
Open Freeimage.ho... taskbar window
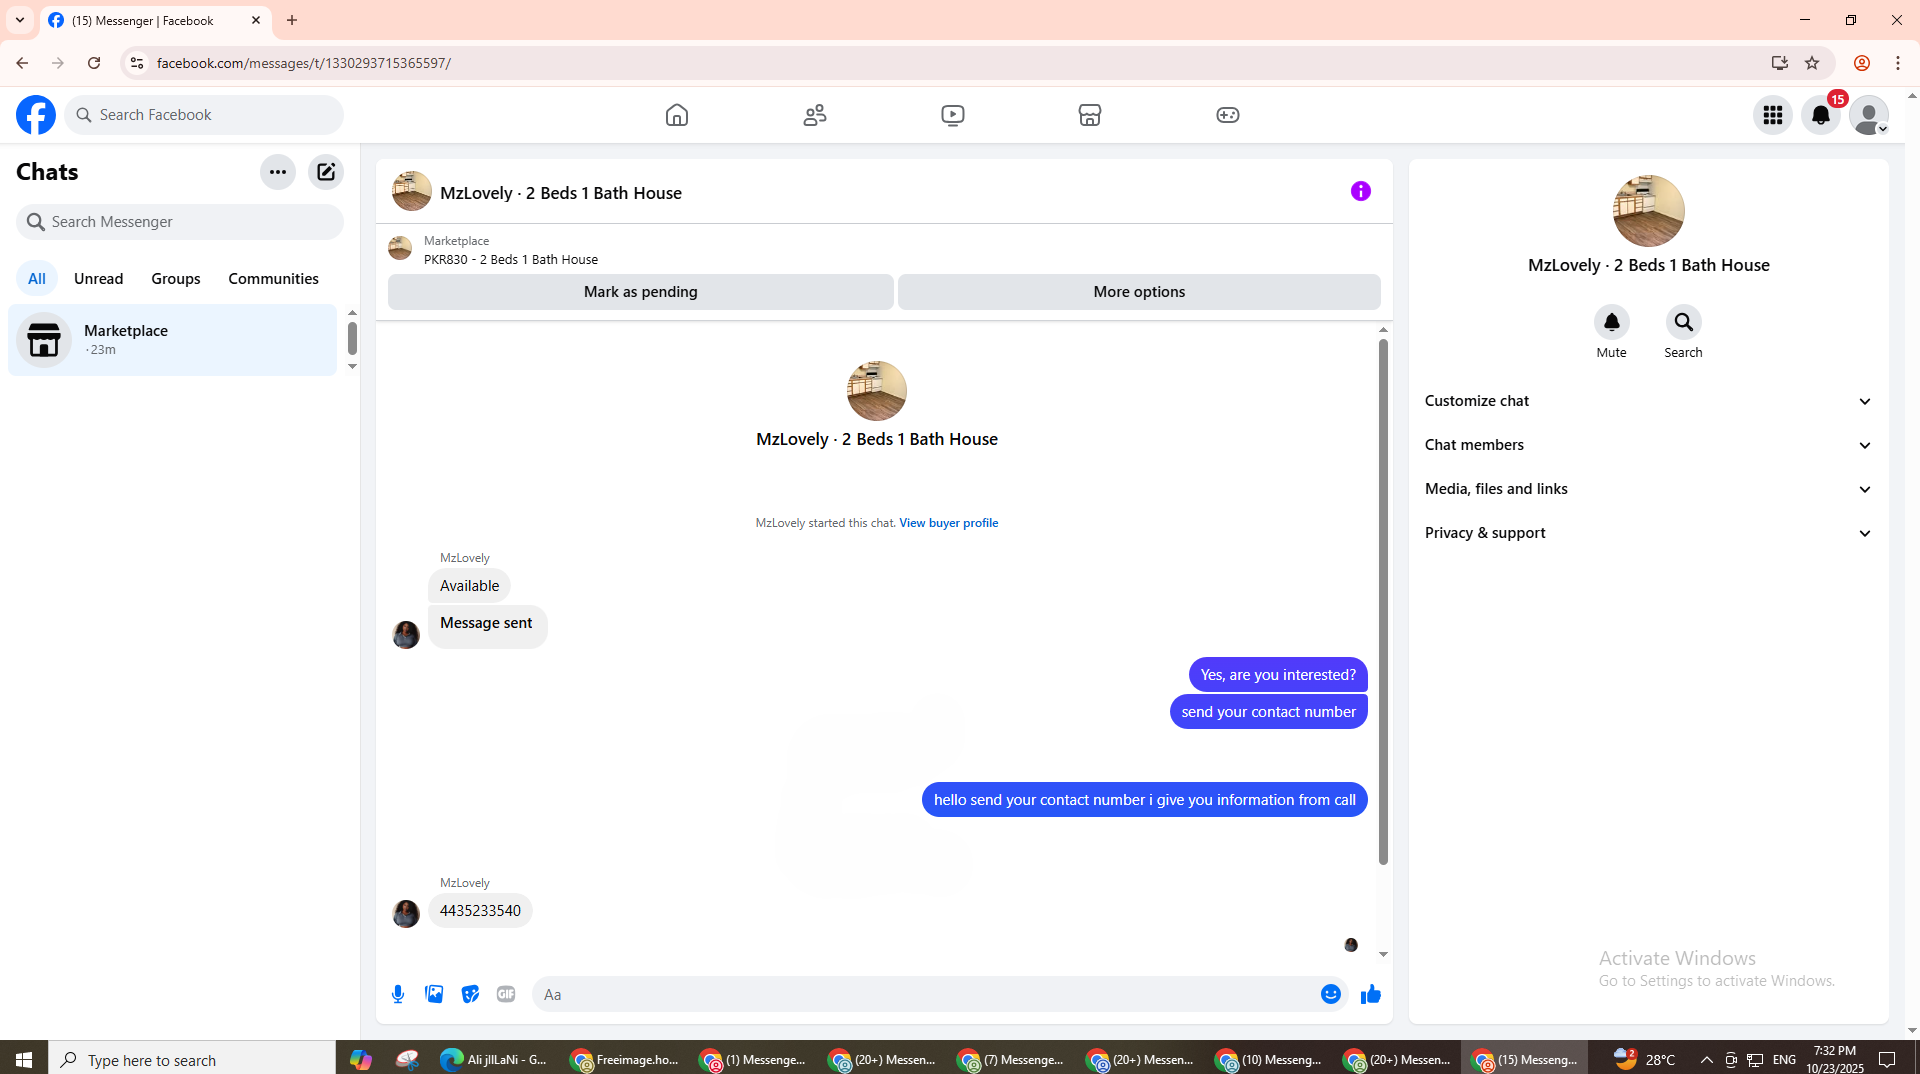(625, 1059)
